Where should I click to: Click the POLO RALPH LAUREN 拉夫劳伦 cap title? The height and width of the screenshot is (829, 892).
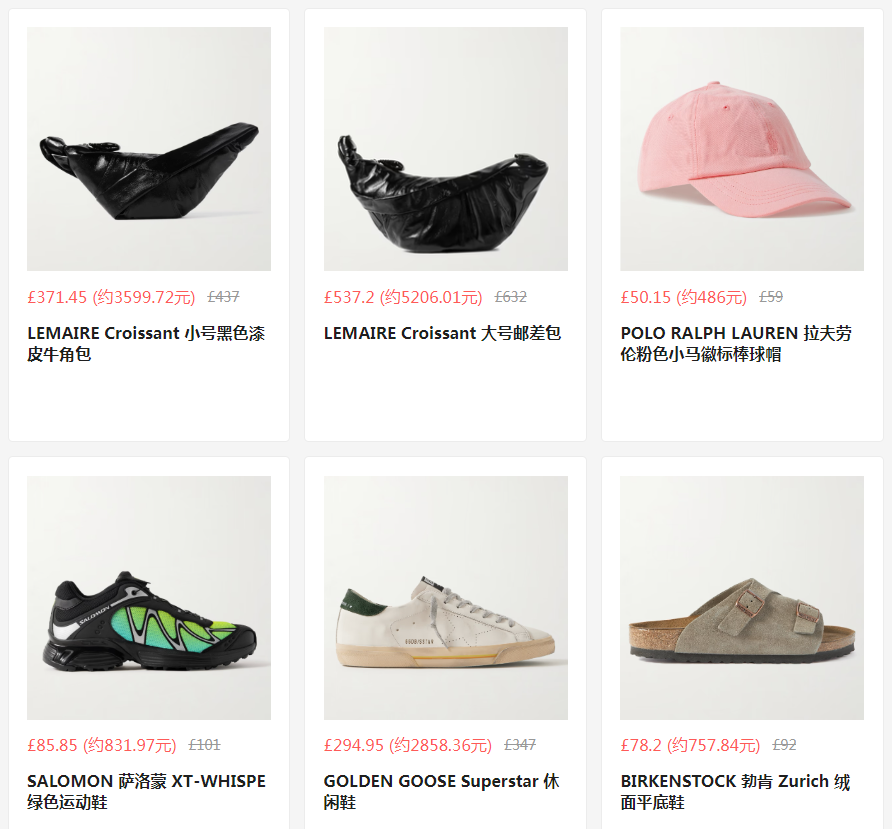736,343
